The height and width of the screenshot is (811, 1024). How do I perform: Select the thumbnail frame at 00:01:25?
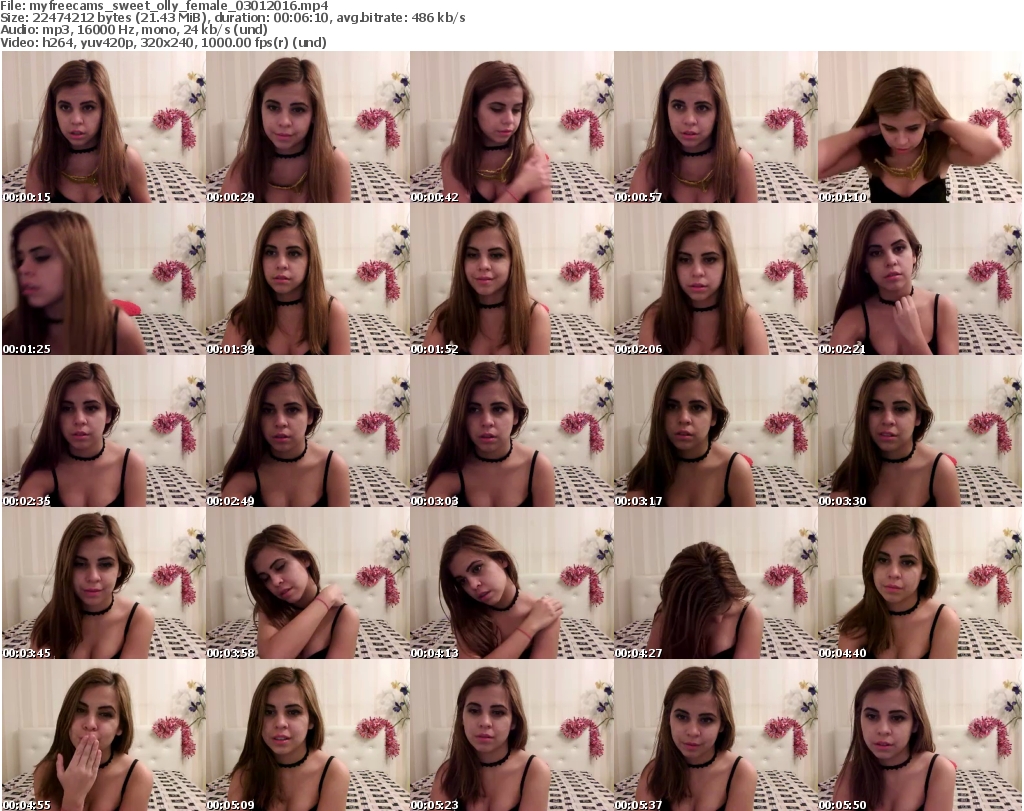click(x=104, y=279)
